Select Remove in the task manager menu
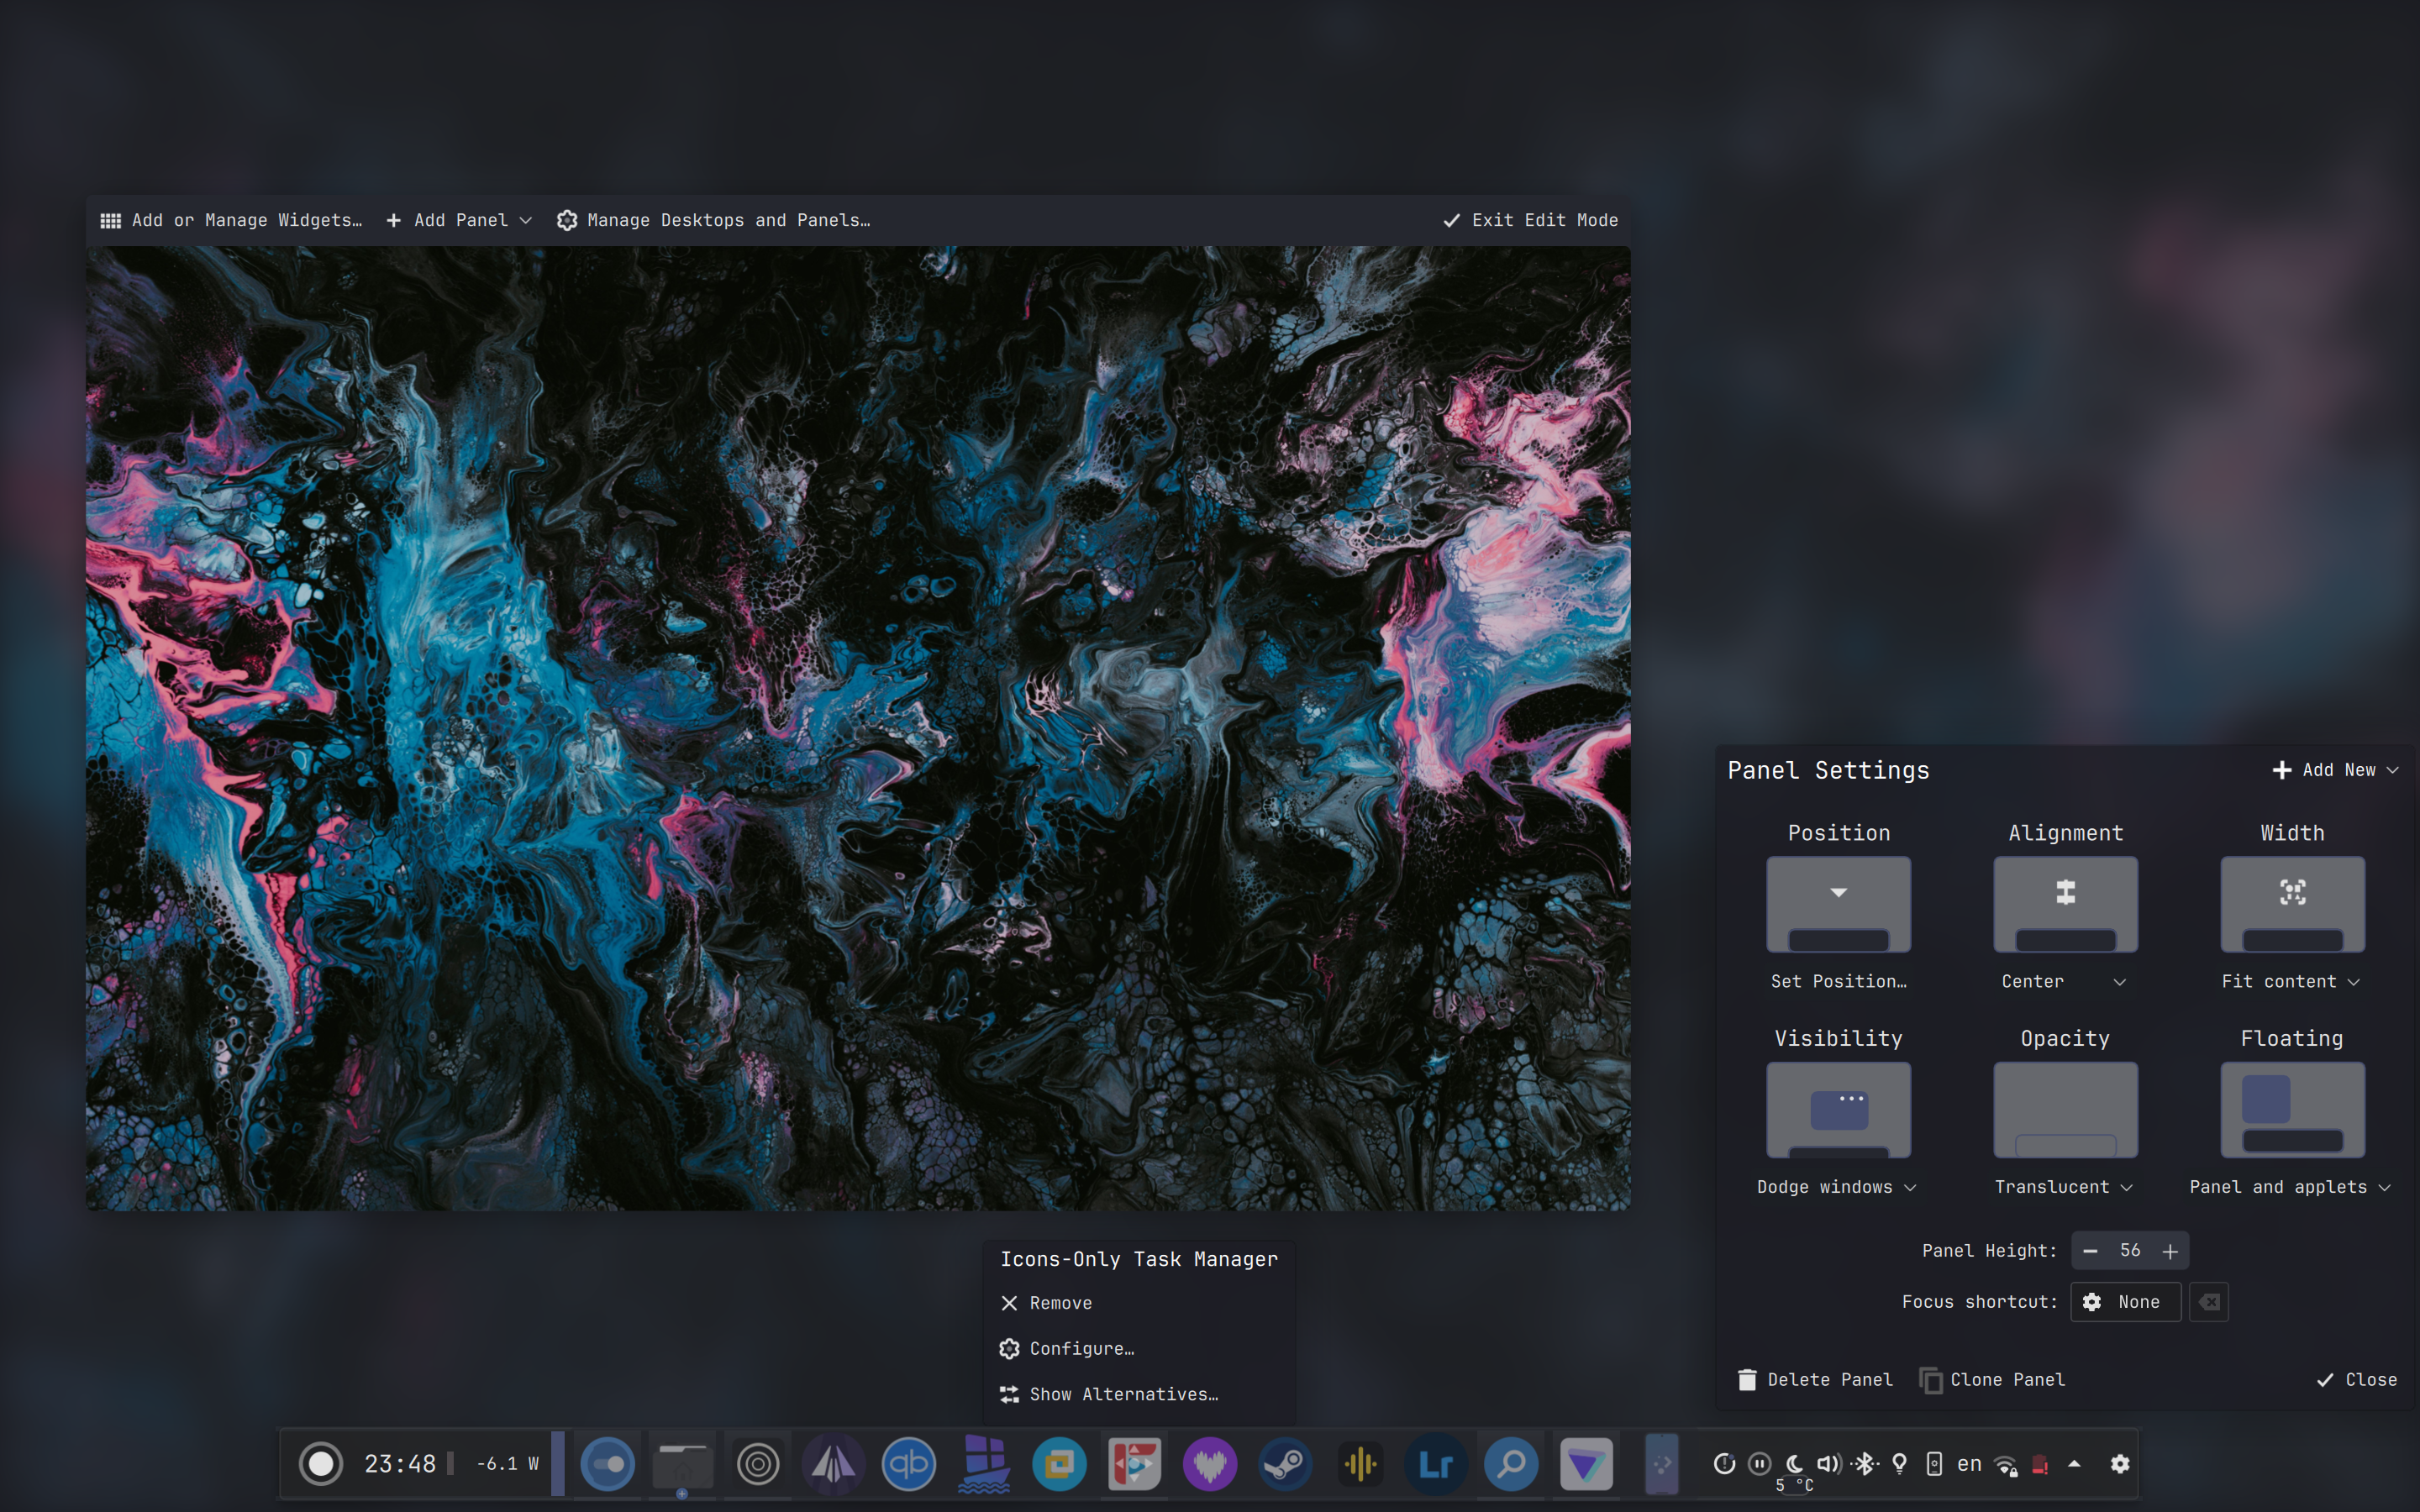This screenshot has height=1512, width=2420. (1060, 1303)
